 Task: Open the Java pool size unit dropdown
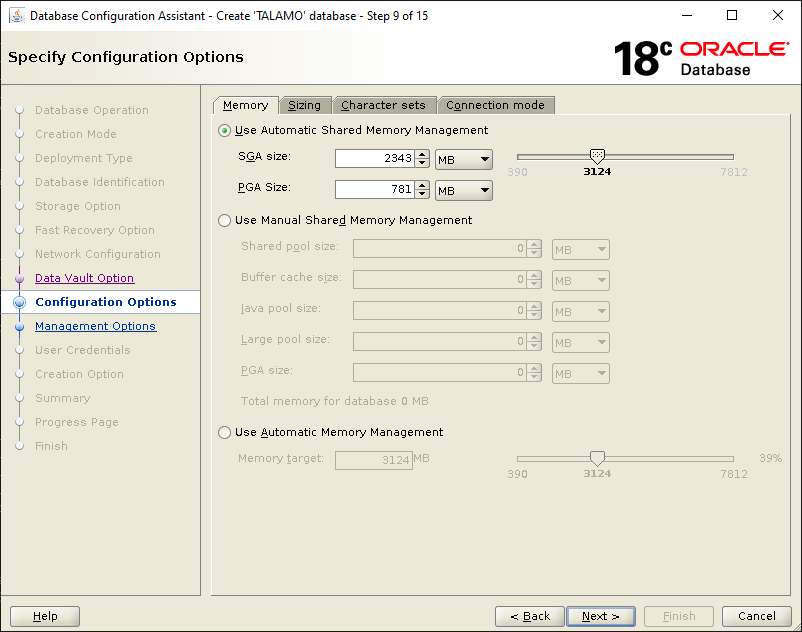pyautogui.click(x=581, y=311)
